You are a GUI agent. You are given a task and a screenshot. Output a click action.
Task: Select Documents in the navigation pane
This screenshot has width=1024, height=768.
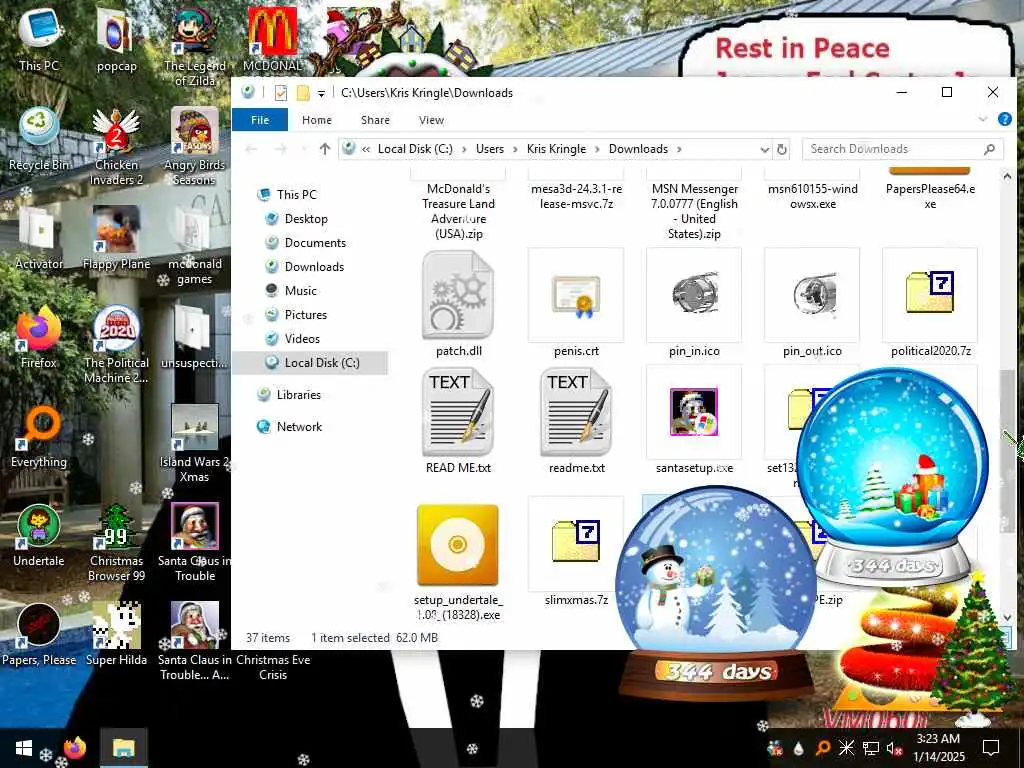[x=315, y=243]
